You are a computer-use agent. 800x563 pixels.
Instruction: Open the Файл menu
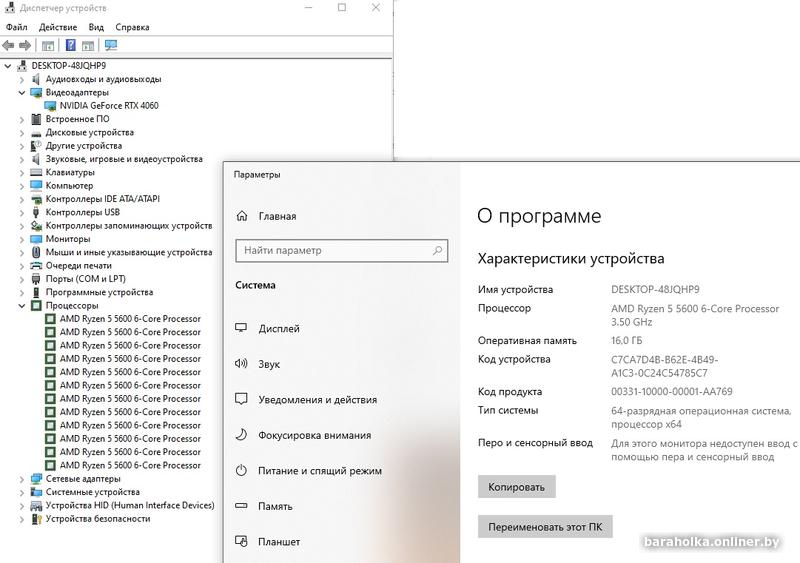click(x=16, y=27)
